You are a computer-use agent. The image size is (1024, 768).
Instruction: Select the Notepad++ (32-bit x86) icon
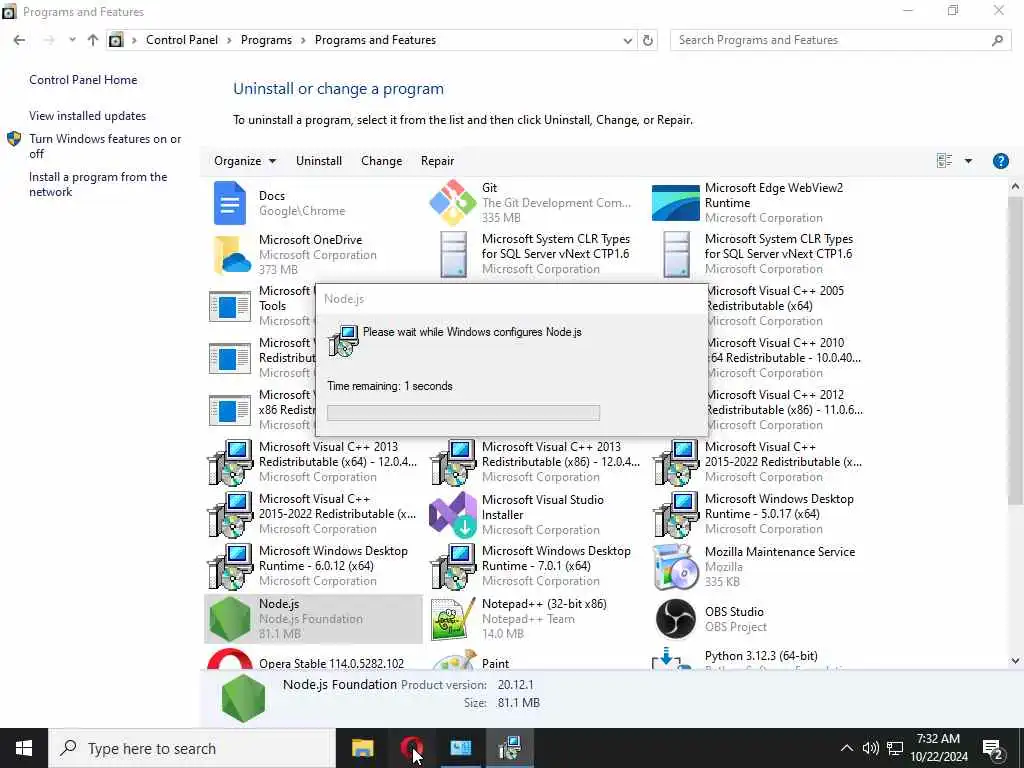point(453,618)
